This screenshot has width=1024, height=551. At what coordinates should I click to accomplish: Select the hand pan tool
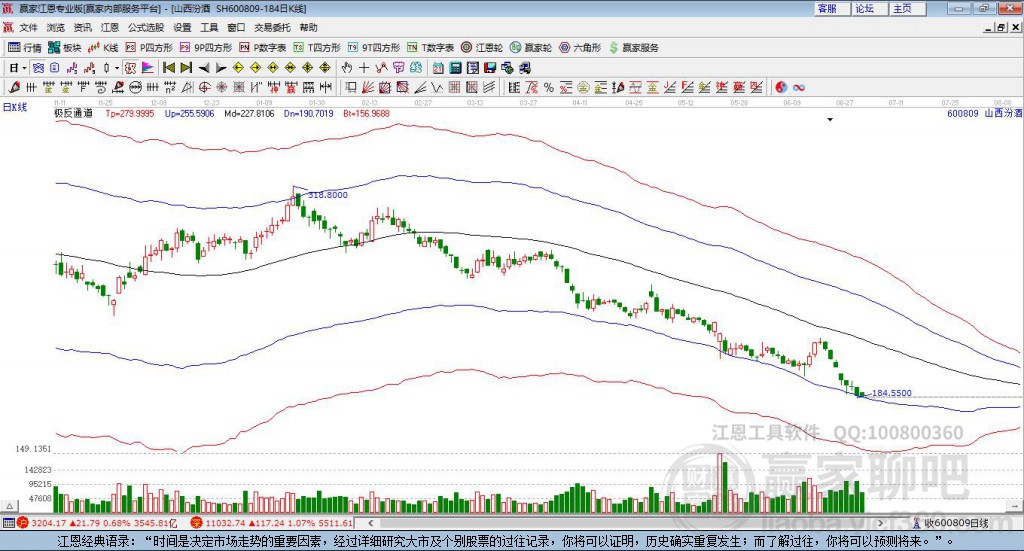pos(347,68)
